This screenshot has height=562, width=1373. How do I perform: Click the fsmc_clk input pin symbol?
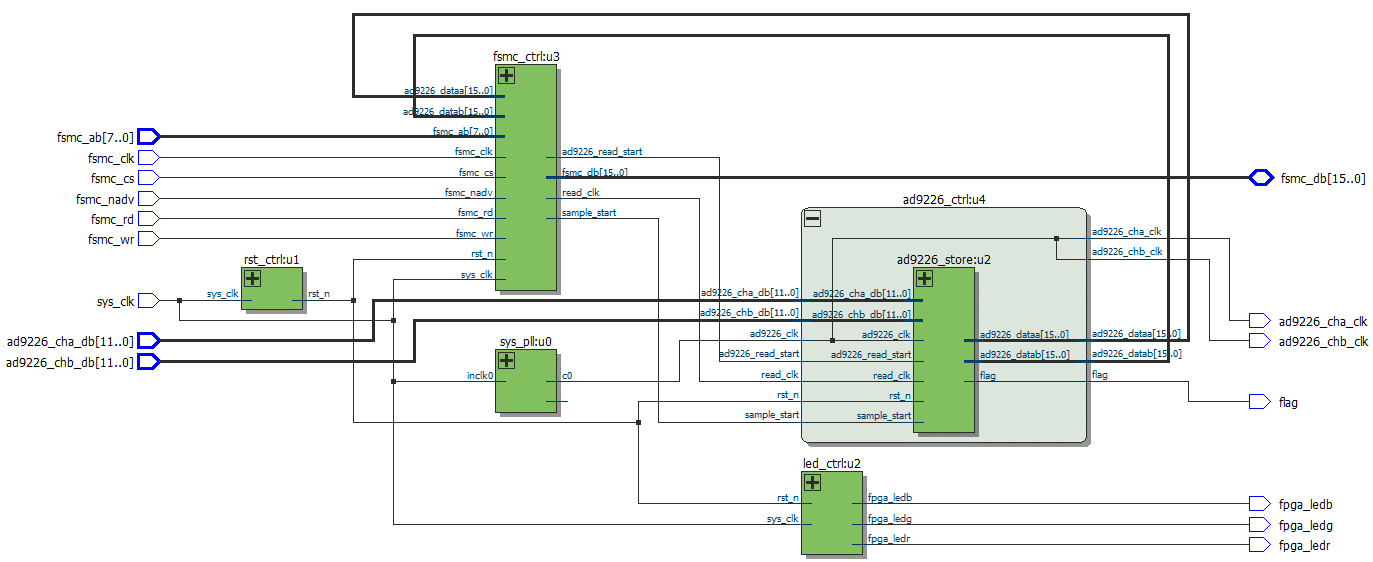tap(148, 158)
